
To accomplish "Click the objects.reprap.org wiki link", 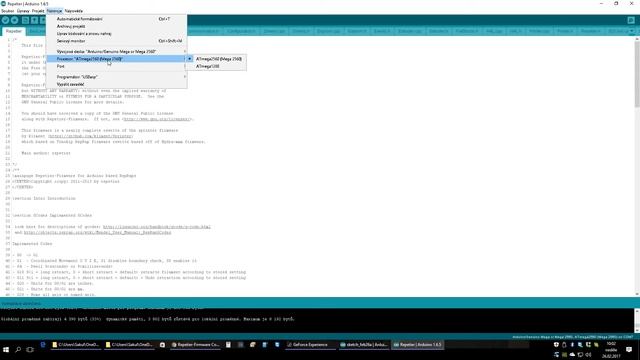I will 97,232.
